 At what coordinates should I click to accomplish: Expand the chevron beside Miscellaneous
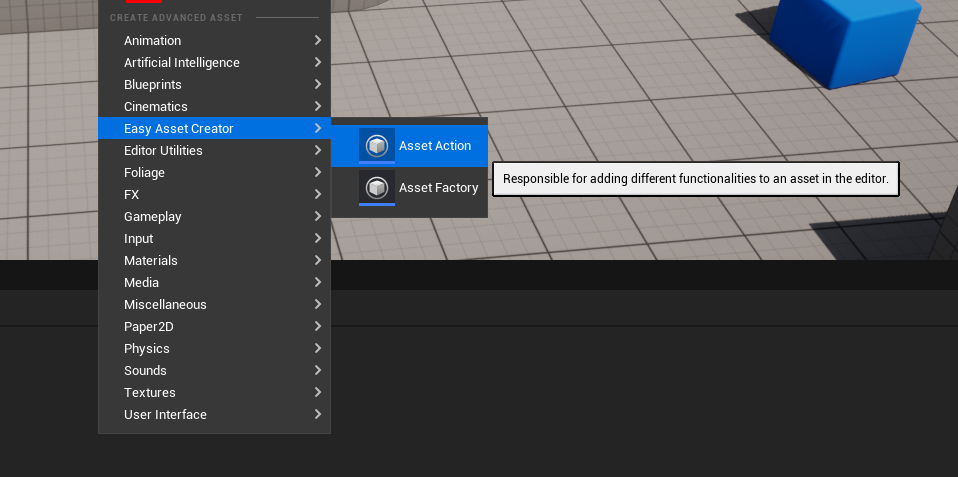click(x=318, y=304)
